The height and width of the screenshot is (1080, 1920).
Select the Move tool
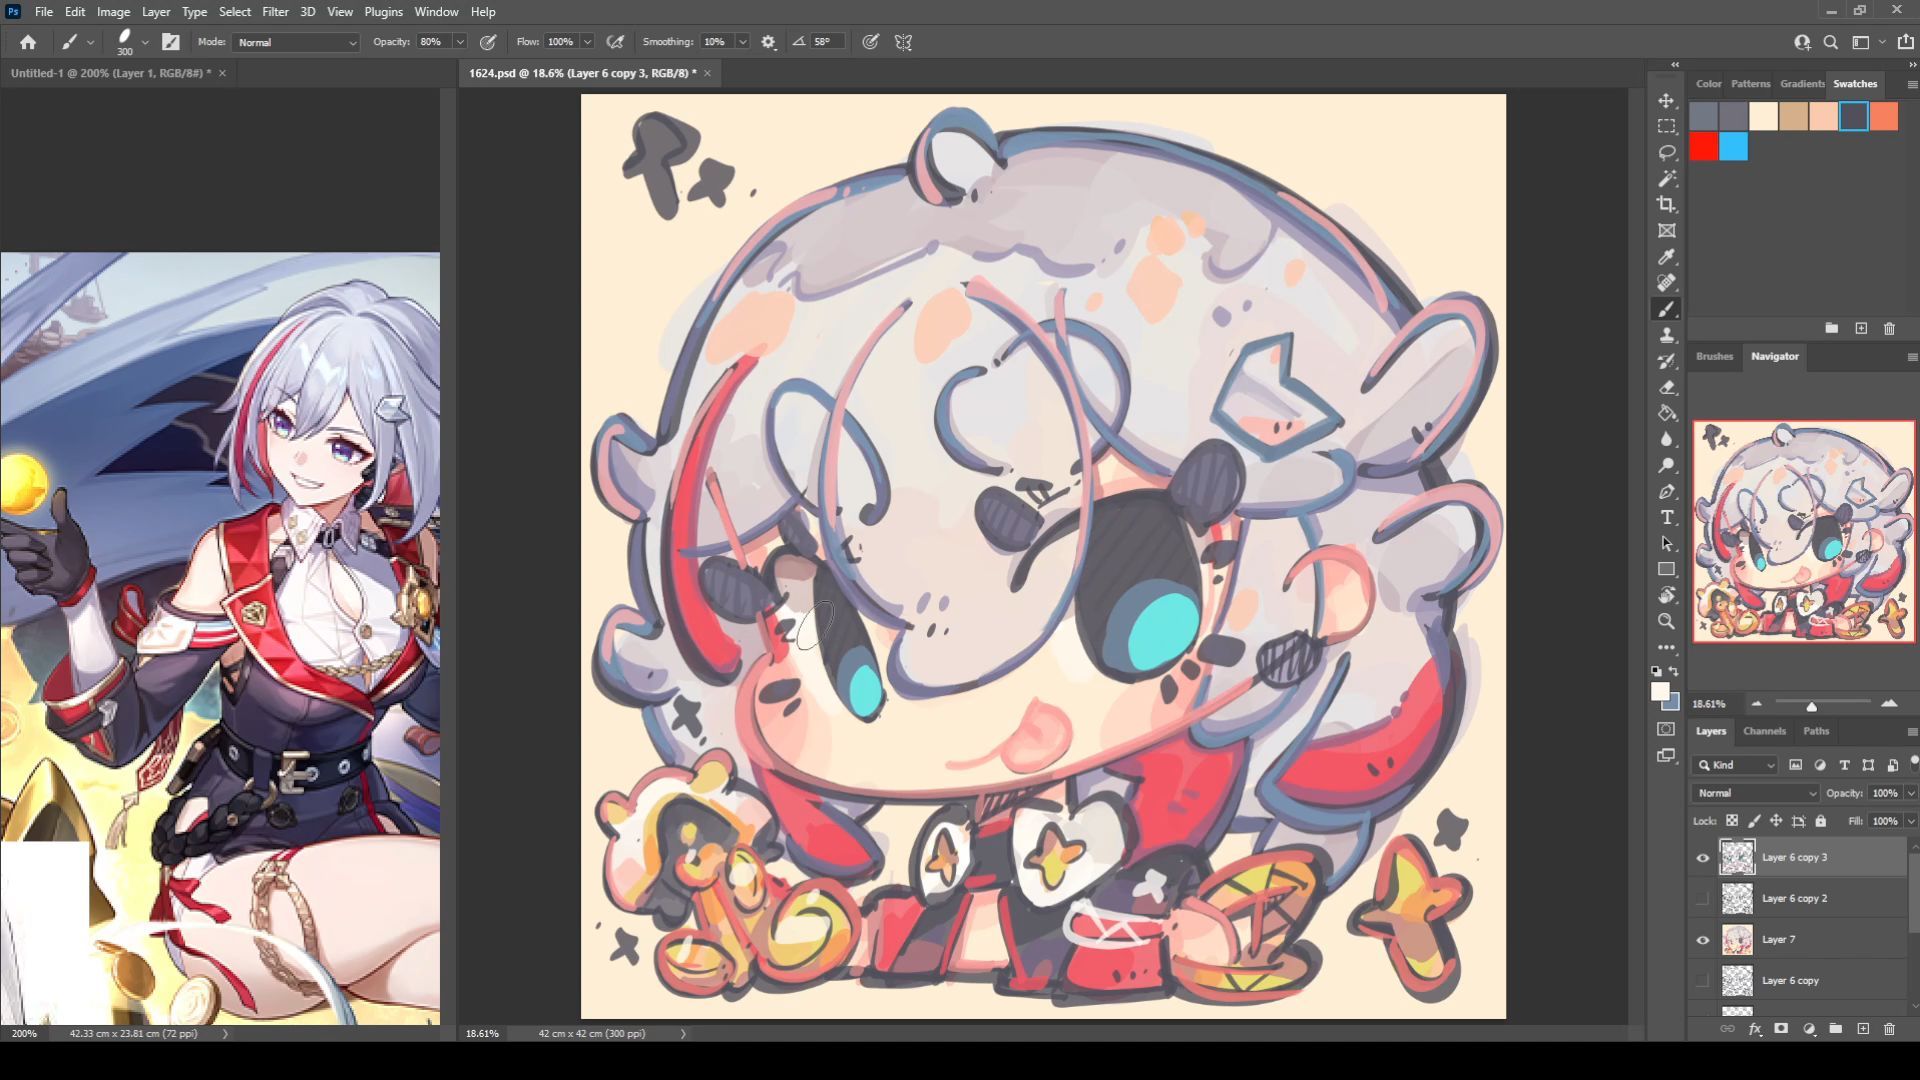[x=1666, y=101]
